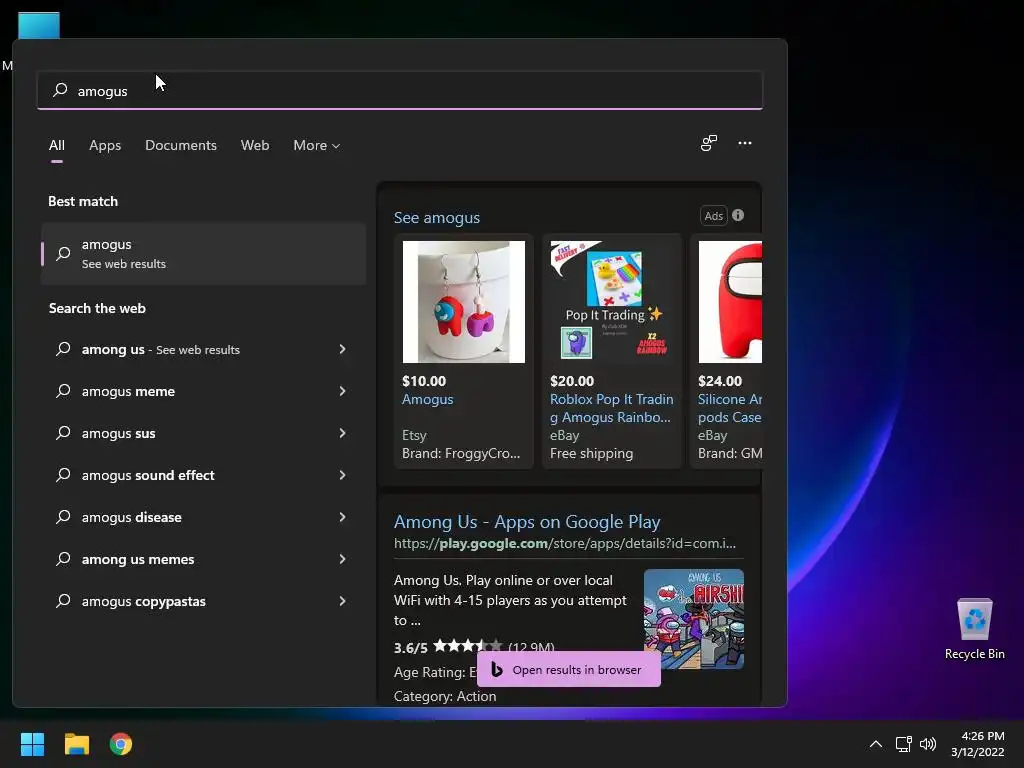Open the See amogus heading link
Image resolution: width=1024 pixels, height=768 pixels.
click(x=437, y=217)
